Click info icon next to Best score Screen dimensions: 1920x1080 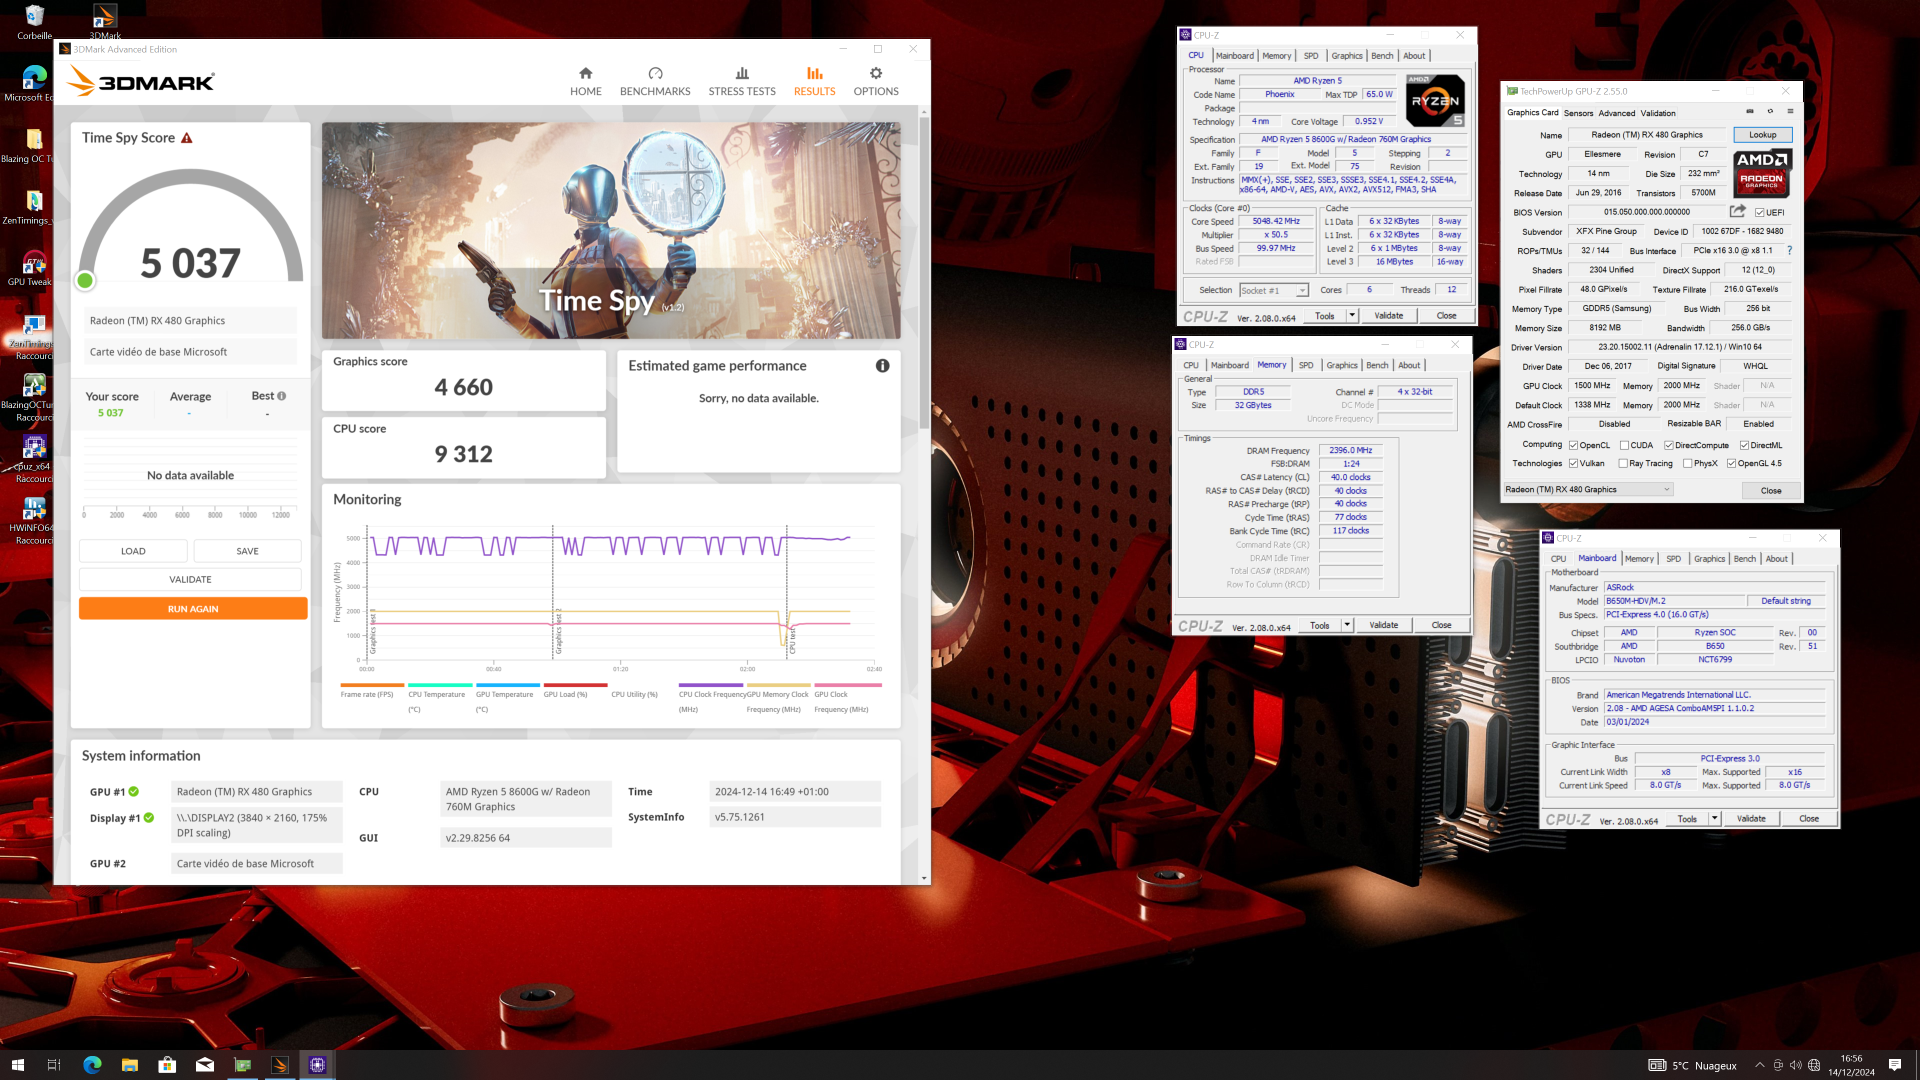282,396
